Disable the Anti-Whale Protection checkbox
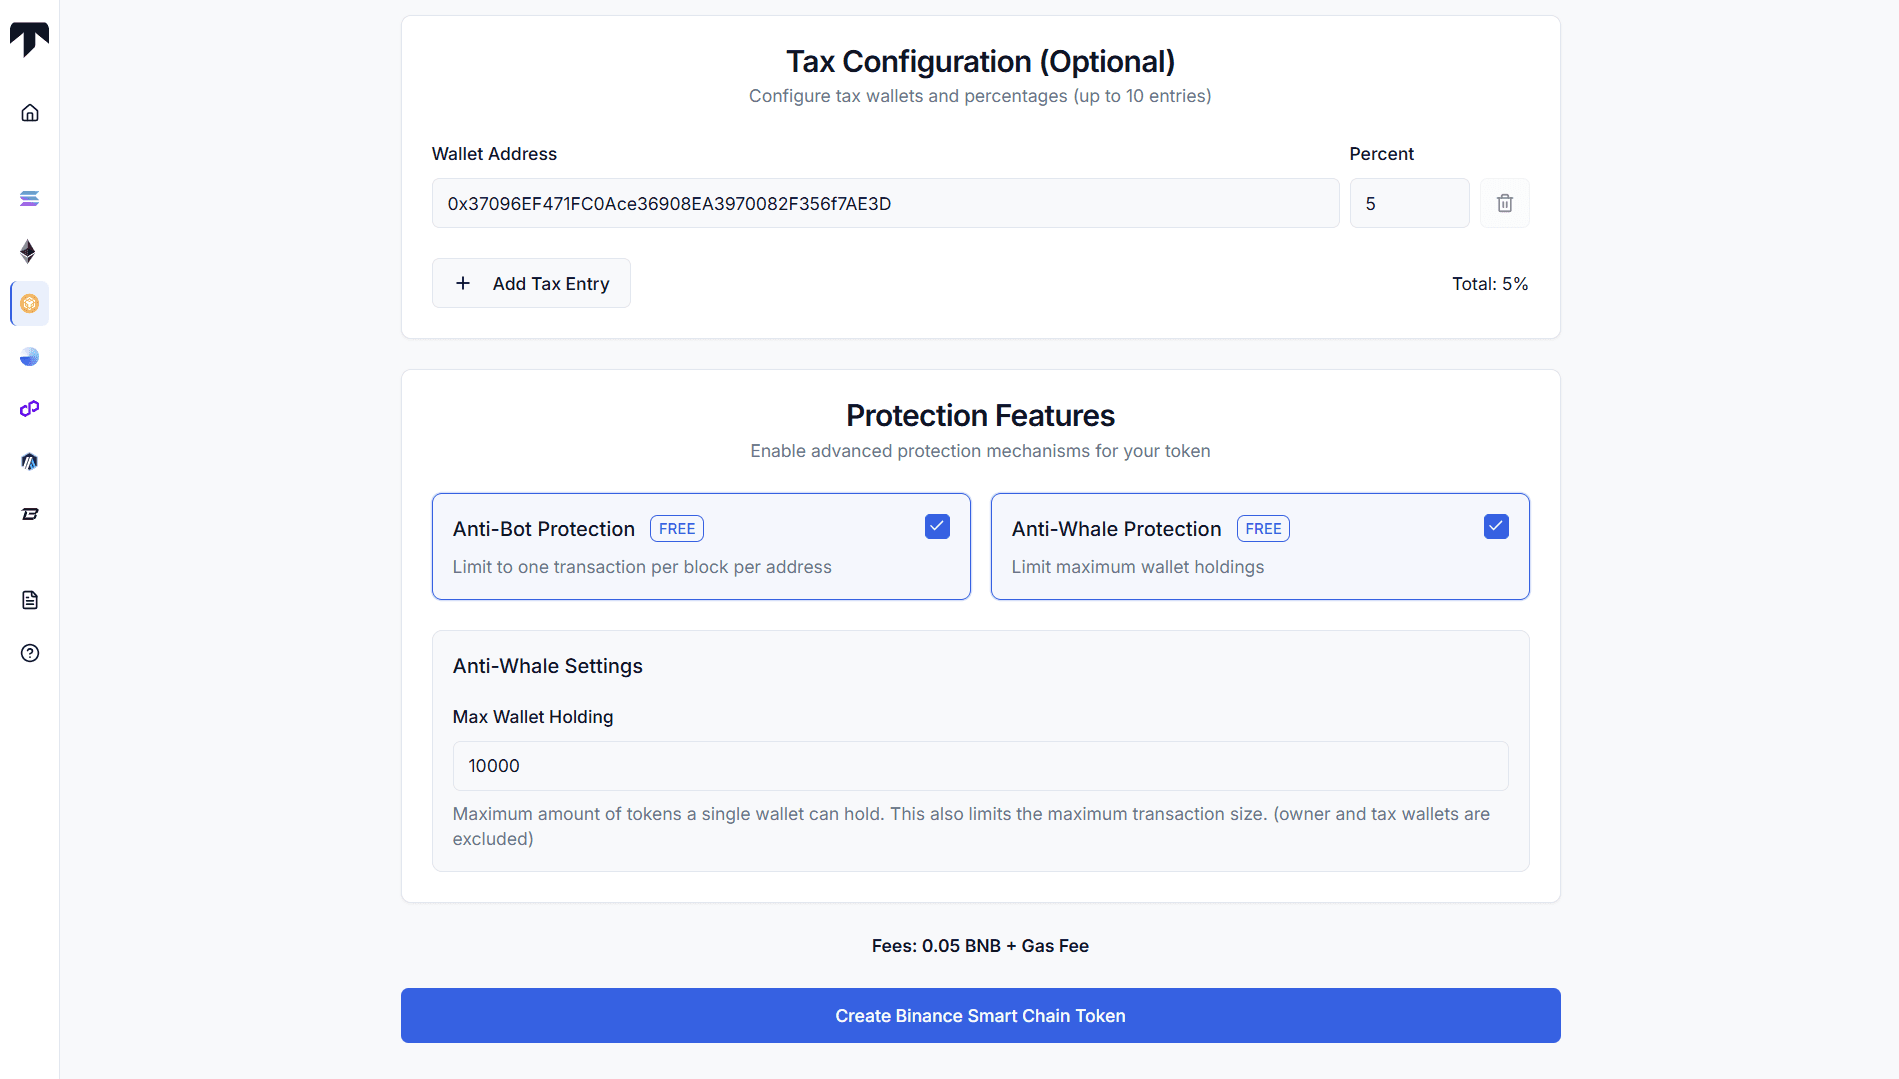This screenshot has width=1899, height=1079. pyautogui.click(x=1496, y=527)
